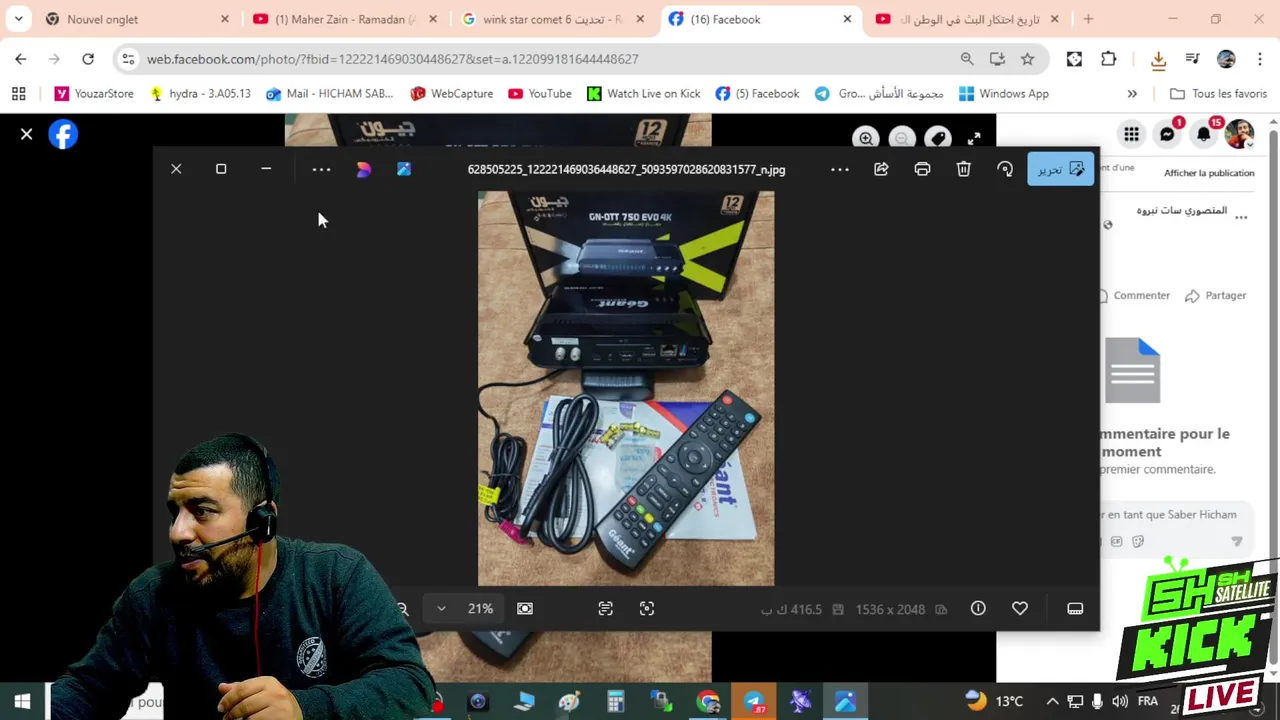Rotate the image in Photos viewer
The image size is (1280, 720).
1005,169
